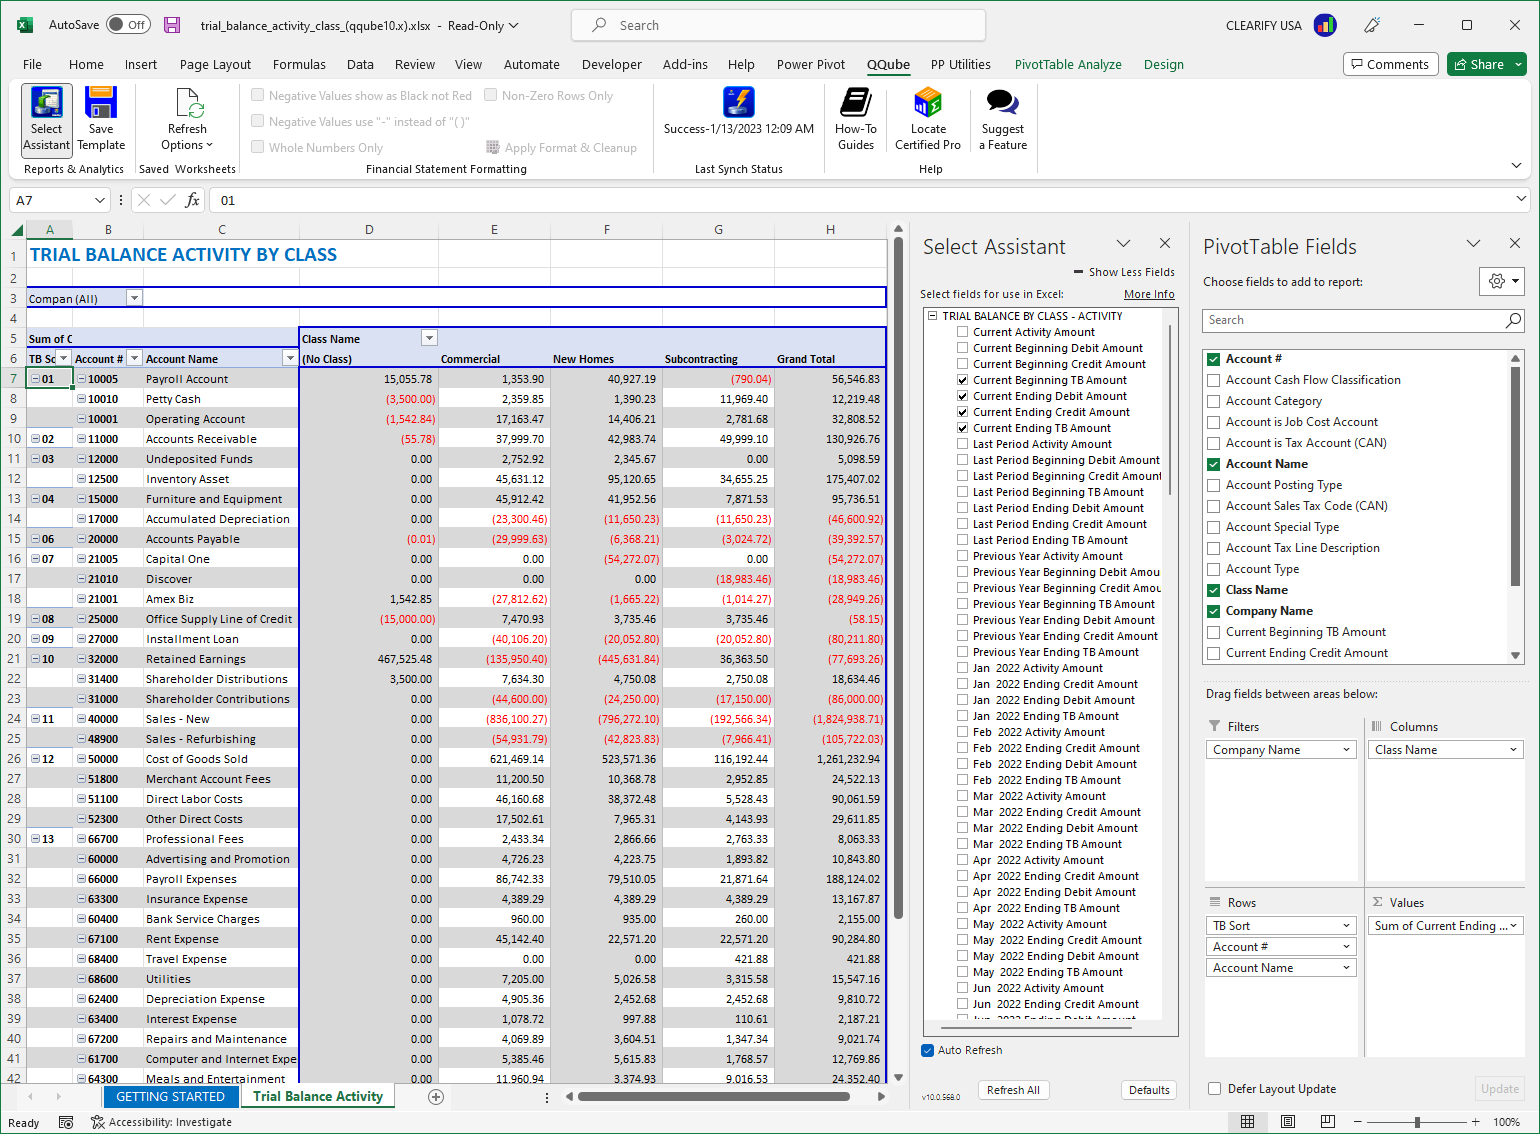Collapse the TRIAL BALANCE BY CLASS - ACTIVITY tree

click(x=932, y=316)
